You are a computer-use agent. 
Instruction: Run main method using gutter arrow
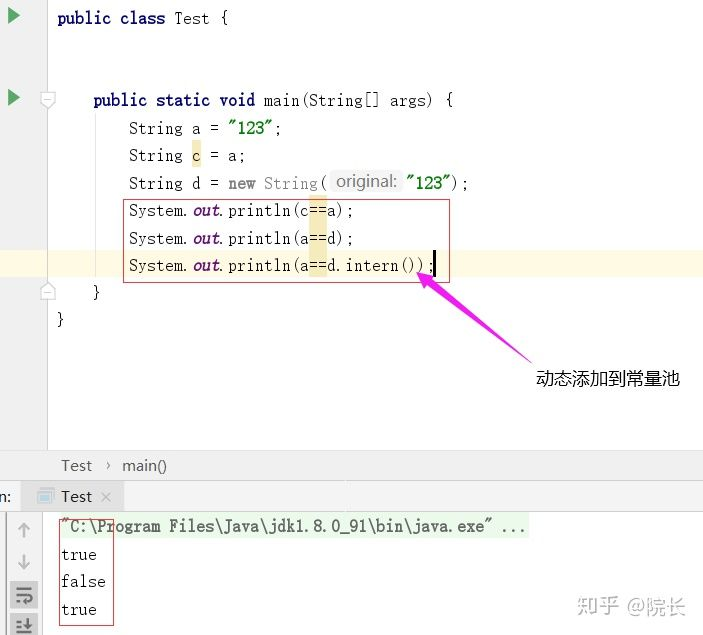(x=13, y=98)
